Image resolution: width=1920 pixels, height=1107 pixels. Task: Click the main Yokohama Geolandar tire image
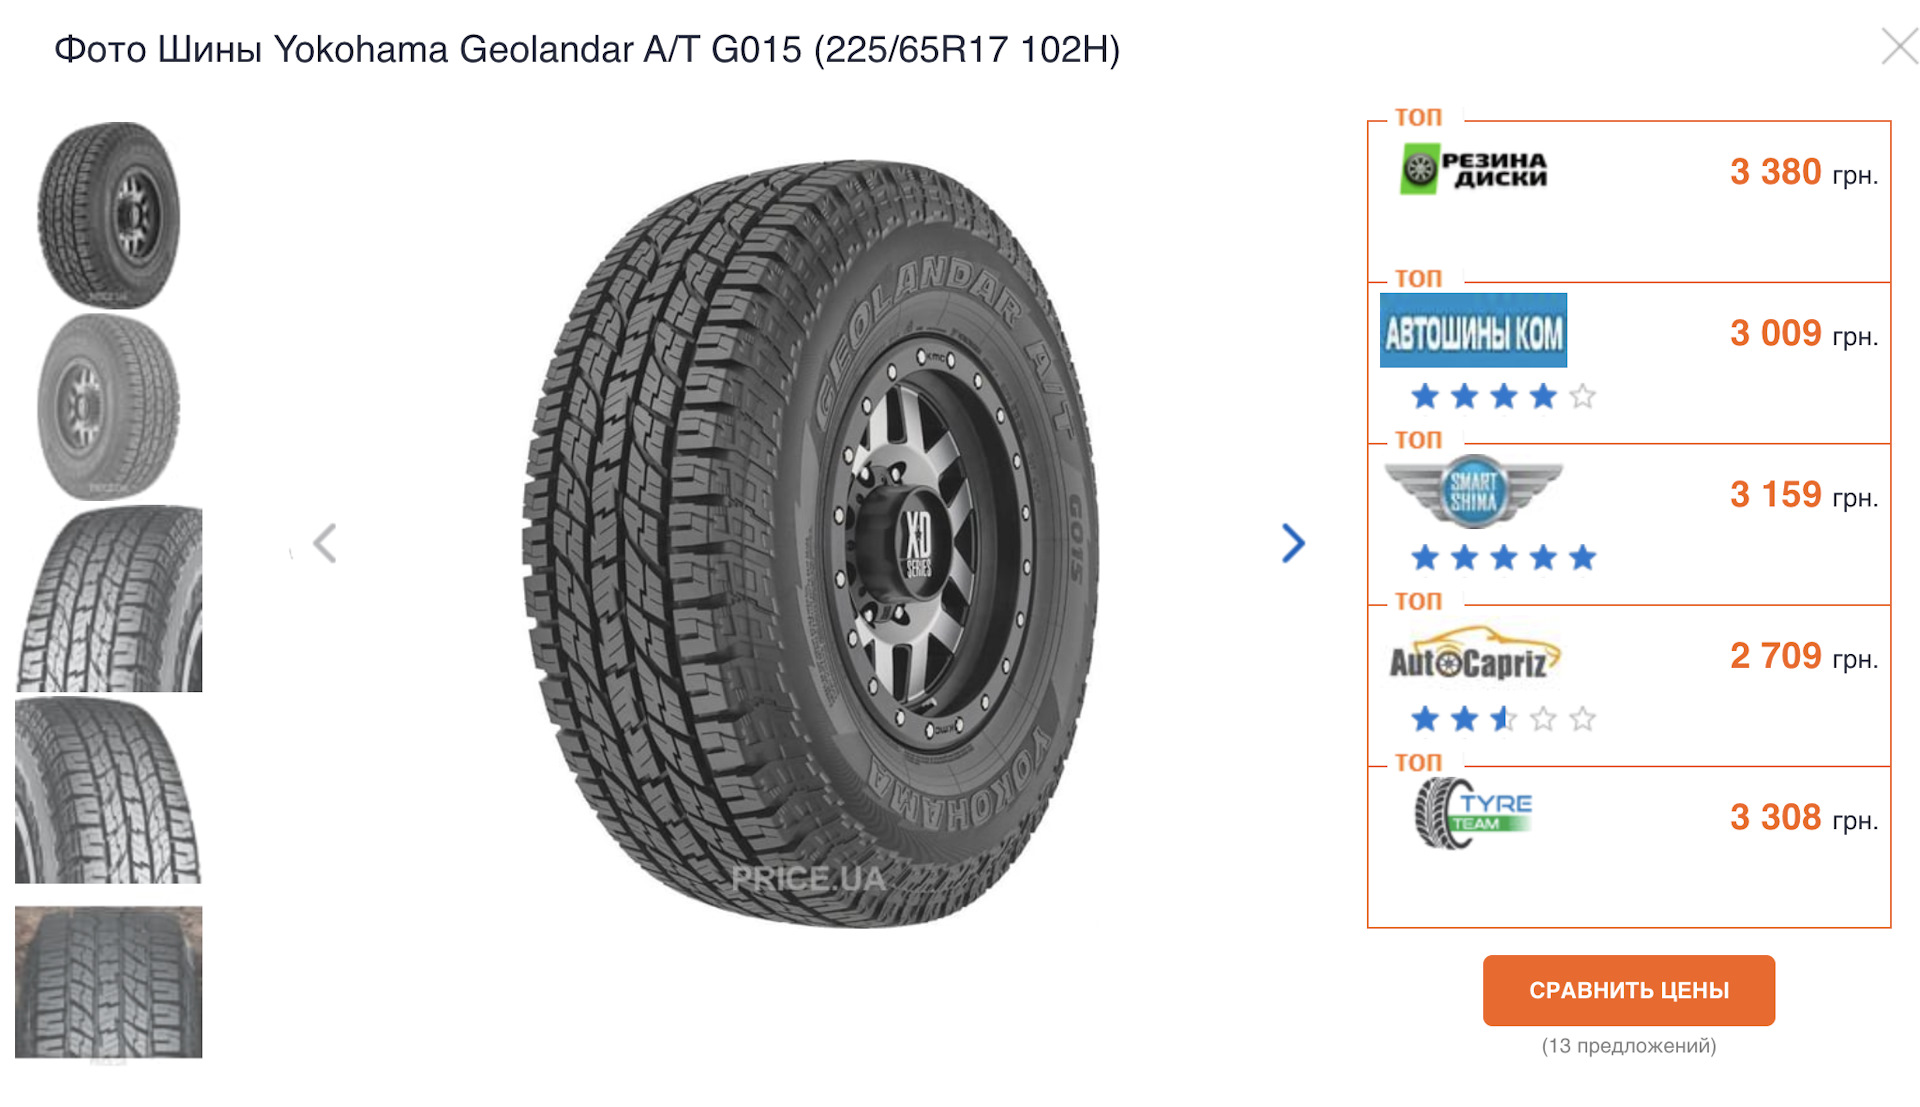pos(811,543)
